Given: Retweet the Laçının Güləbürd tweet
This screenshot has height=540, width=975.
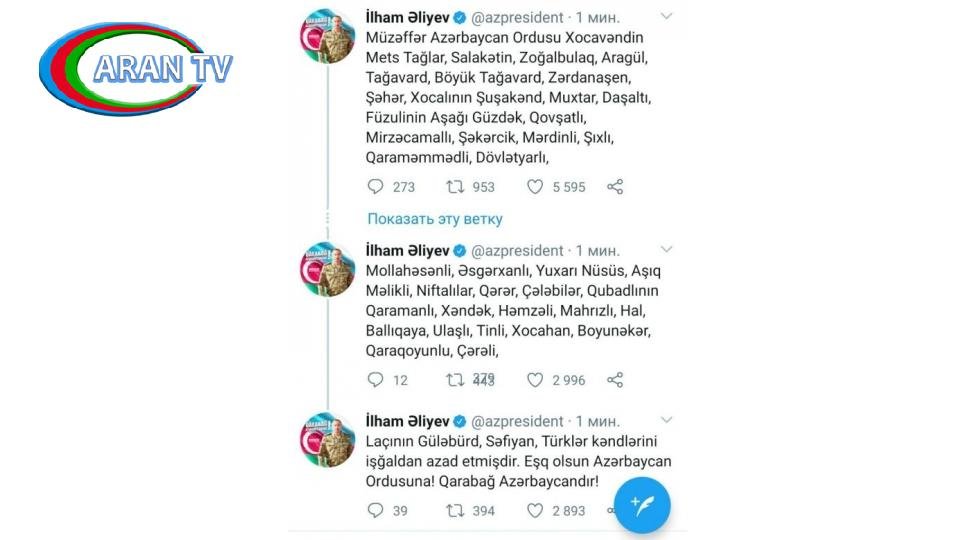Looking at the screenshot, I should (454, 510).
